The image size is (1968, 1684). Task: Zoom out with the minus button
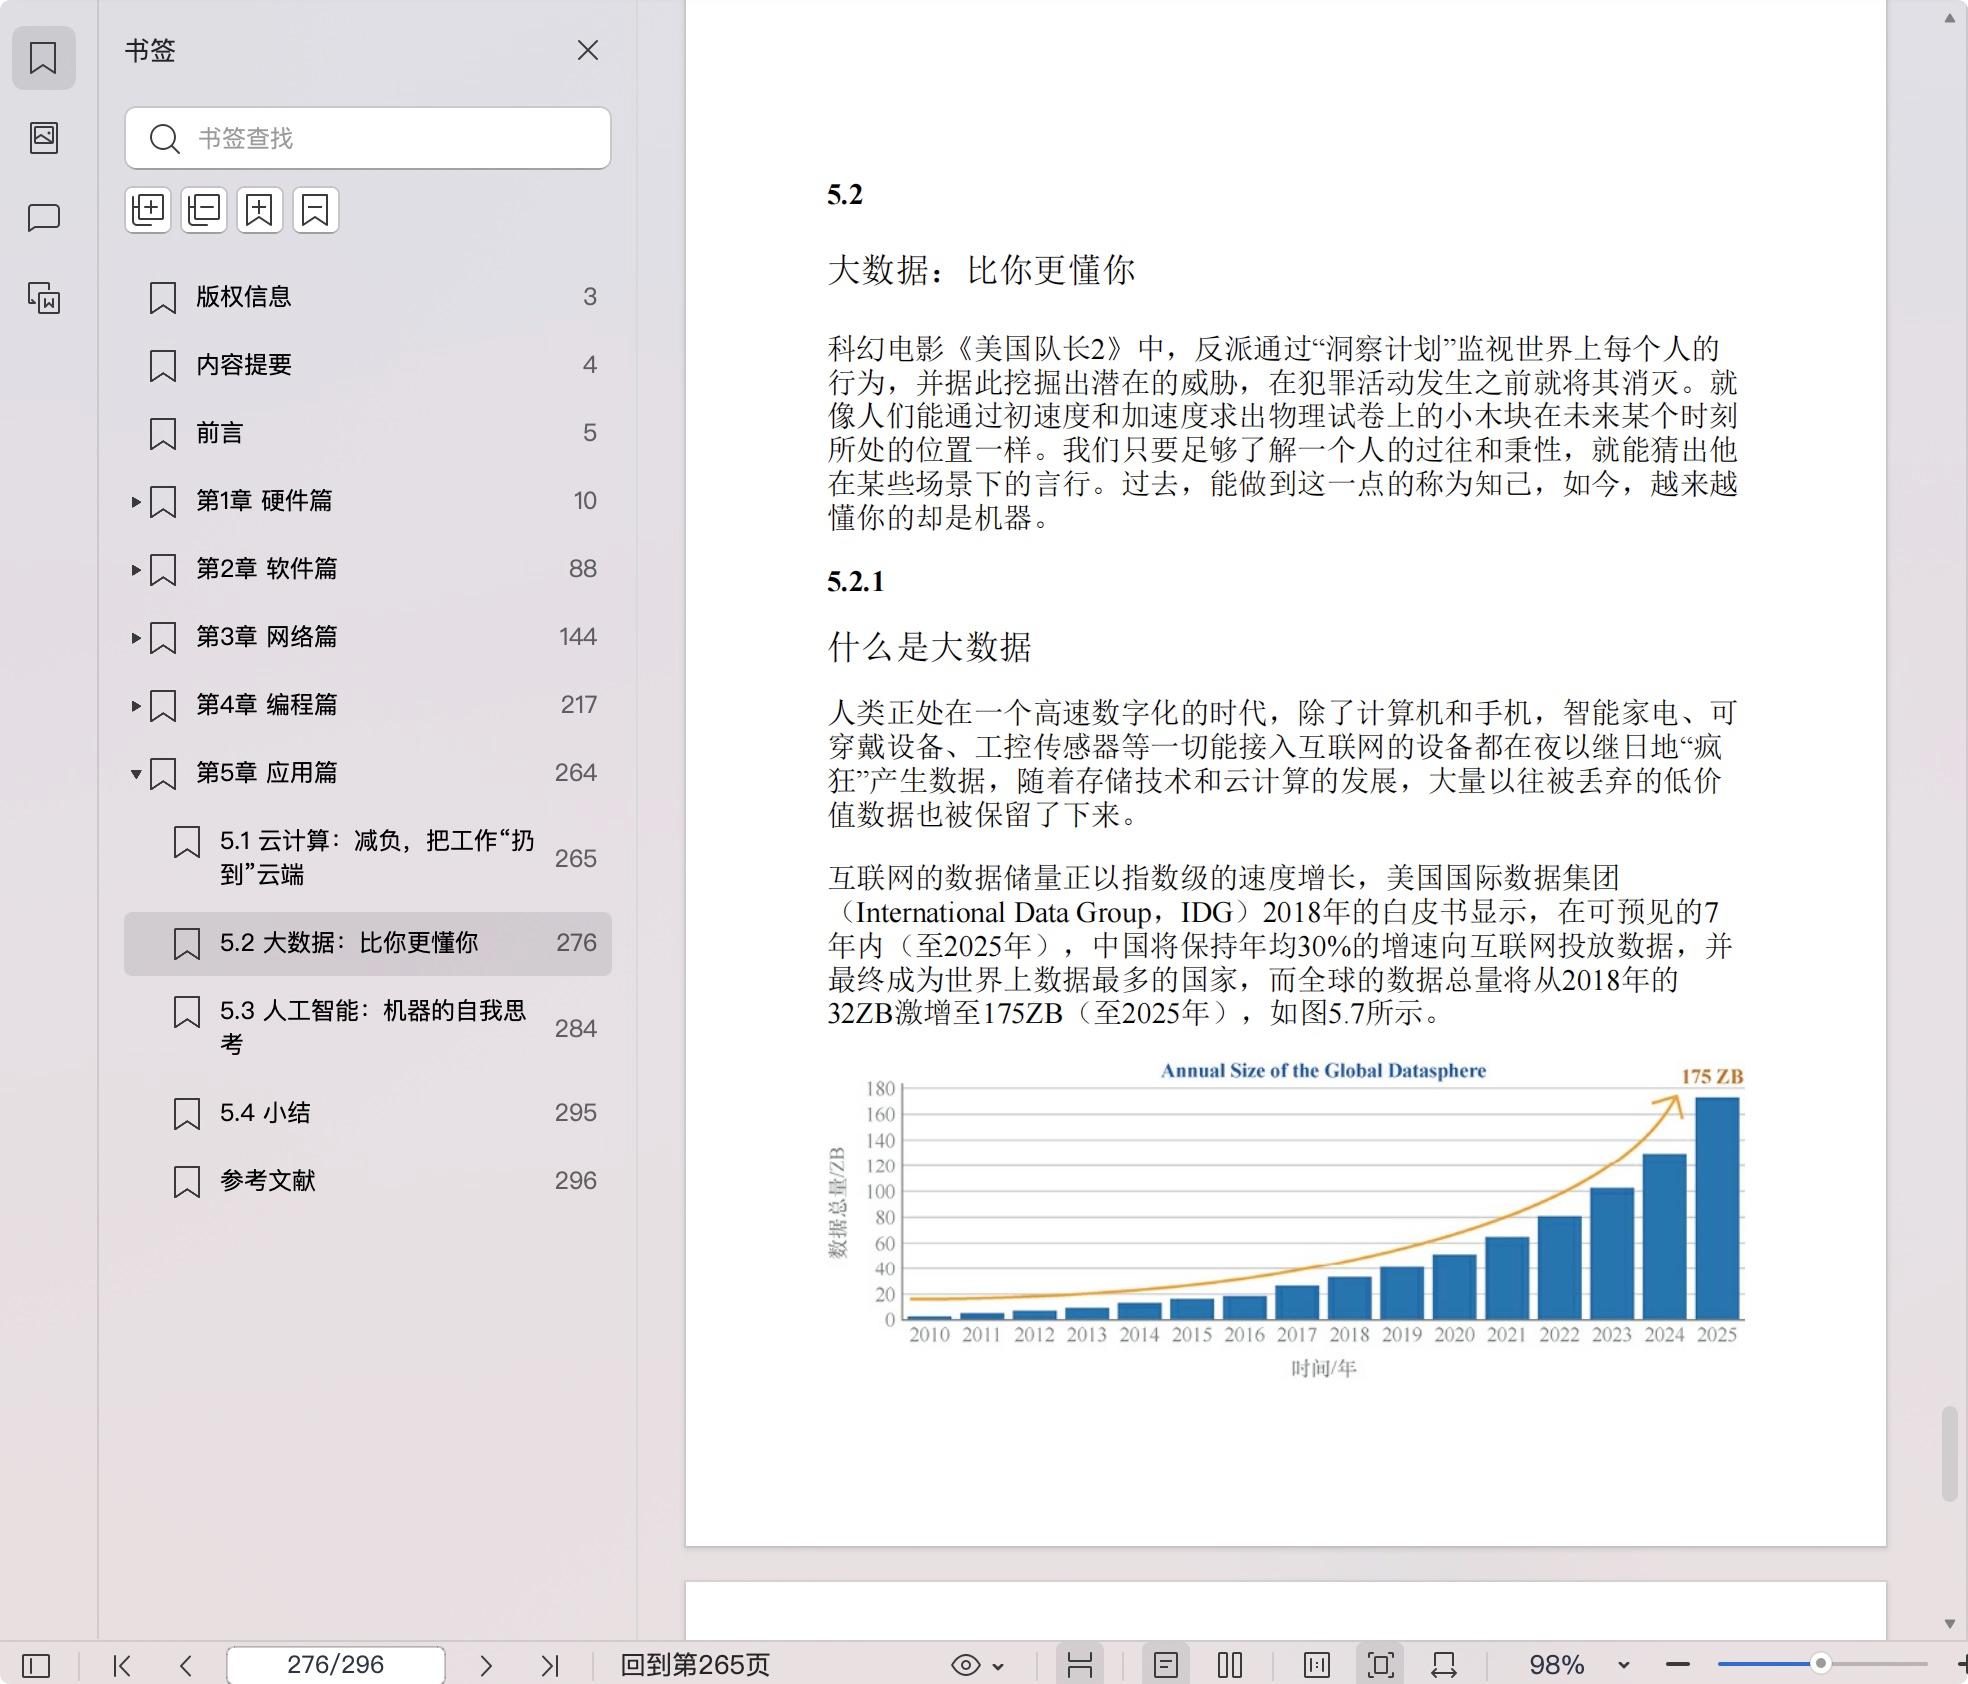(x=1678, y=1664)
